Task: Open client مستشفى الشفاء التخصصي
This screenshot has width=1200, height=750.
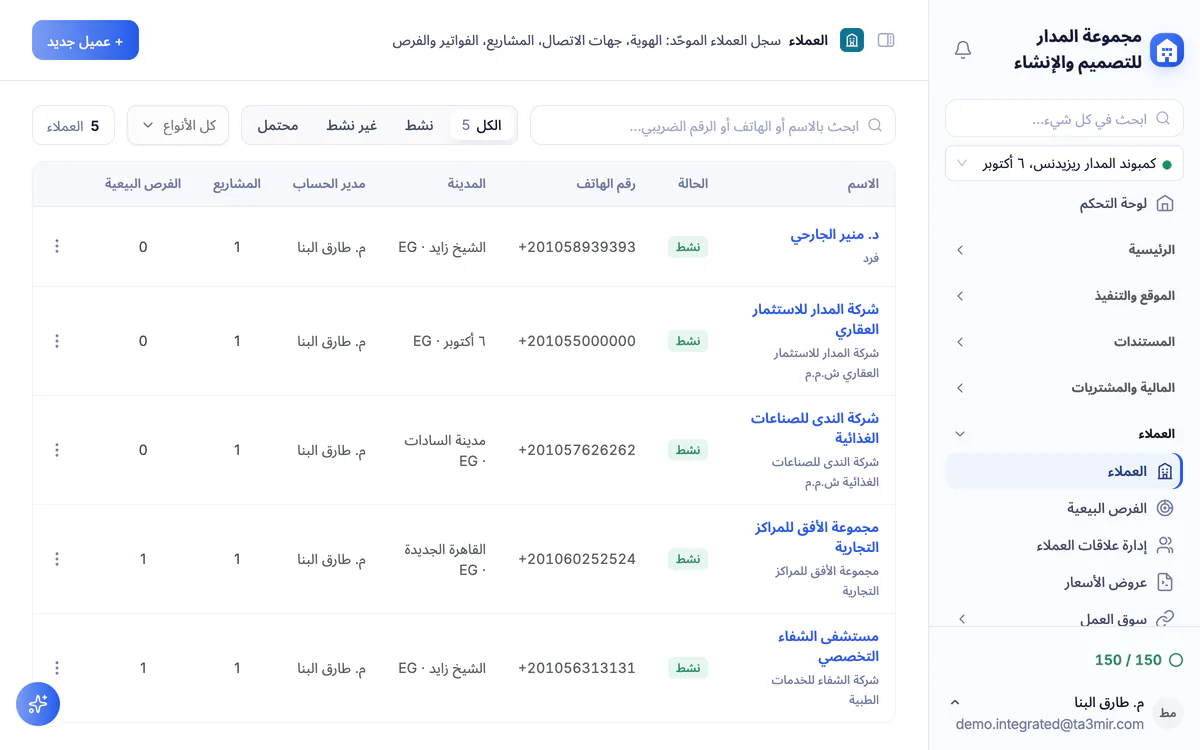Action: (x=829, y=646)
